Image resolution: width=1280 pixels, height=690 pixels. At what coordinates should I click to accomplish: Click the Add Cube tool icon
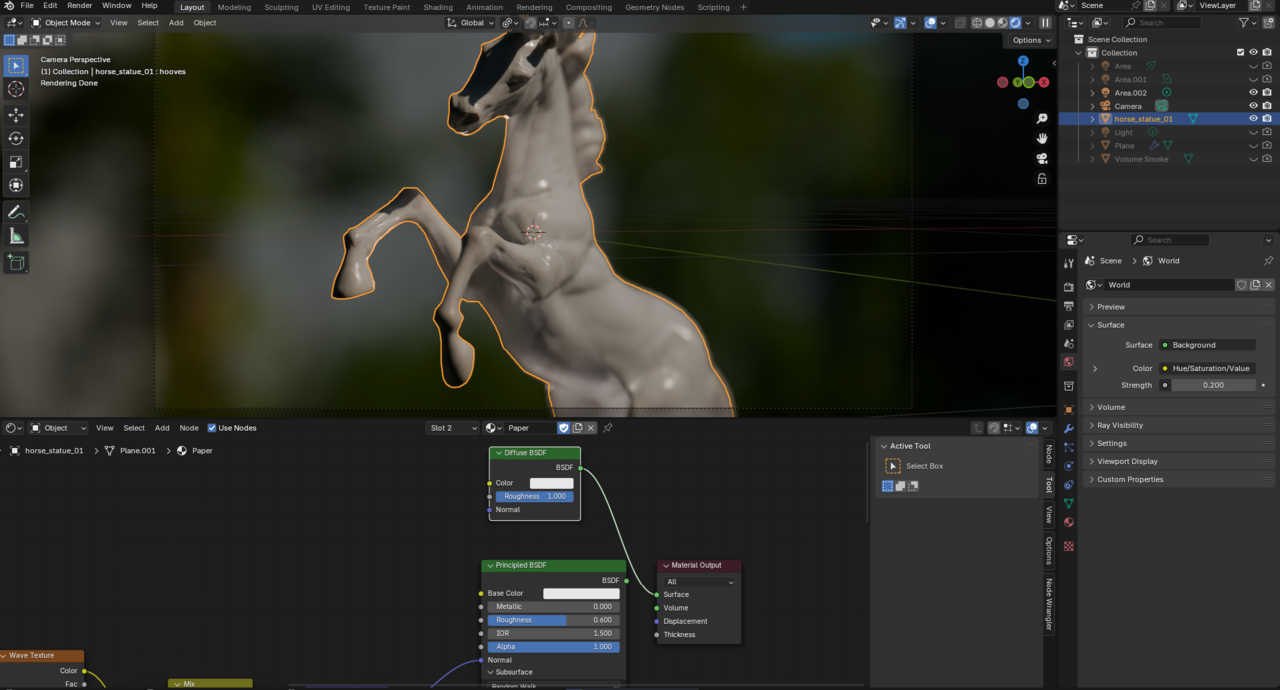[16, 263]
